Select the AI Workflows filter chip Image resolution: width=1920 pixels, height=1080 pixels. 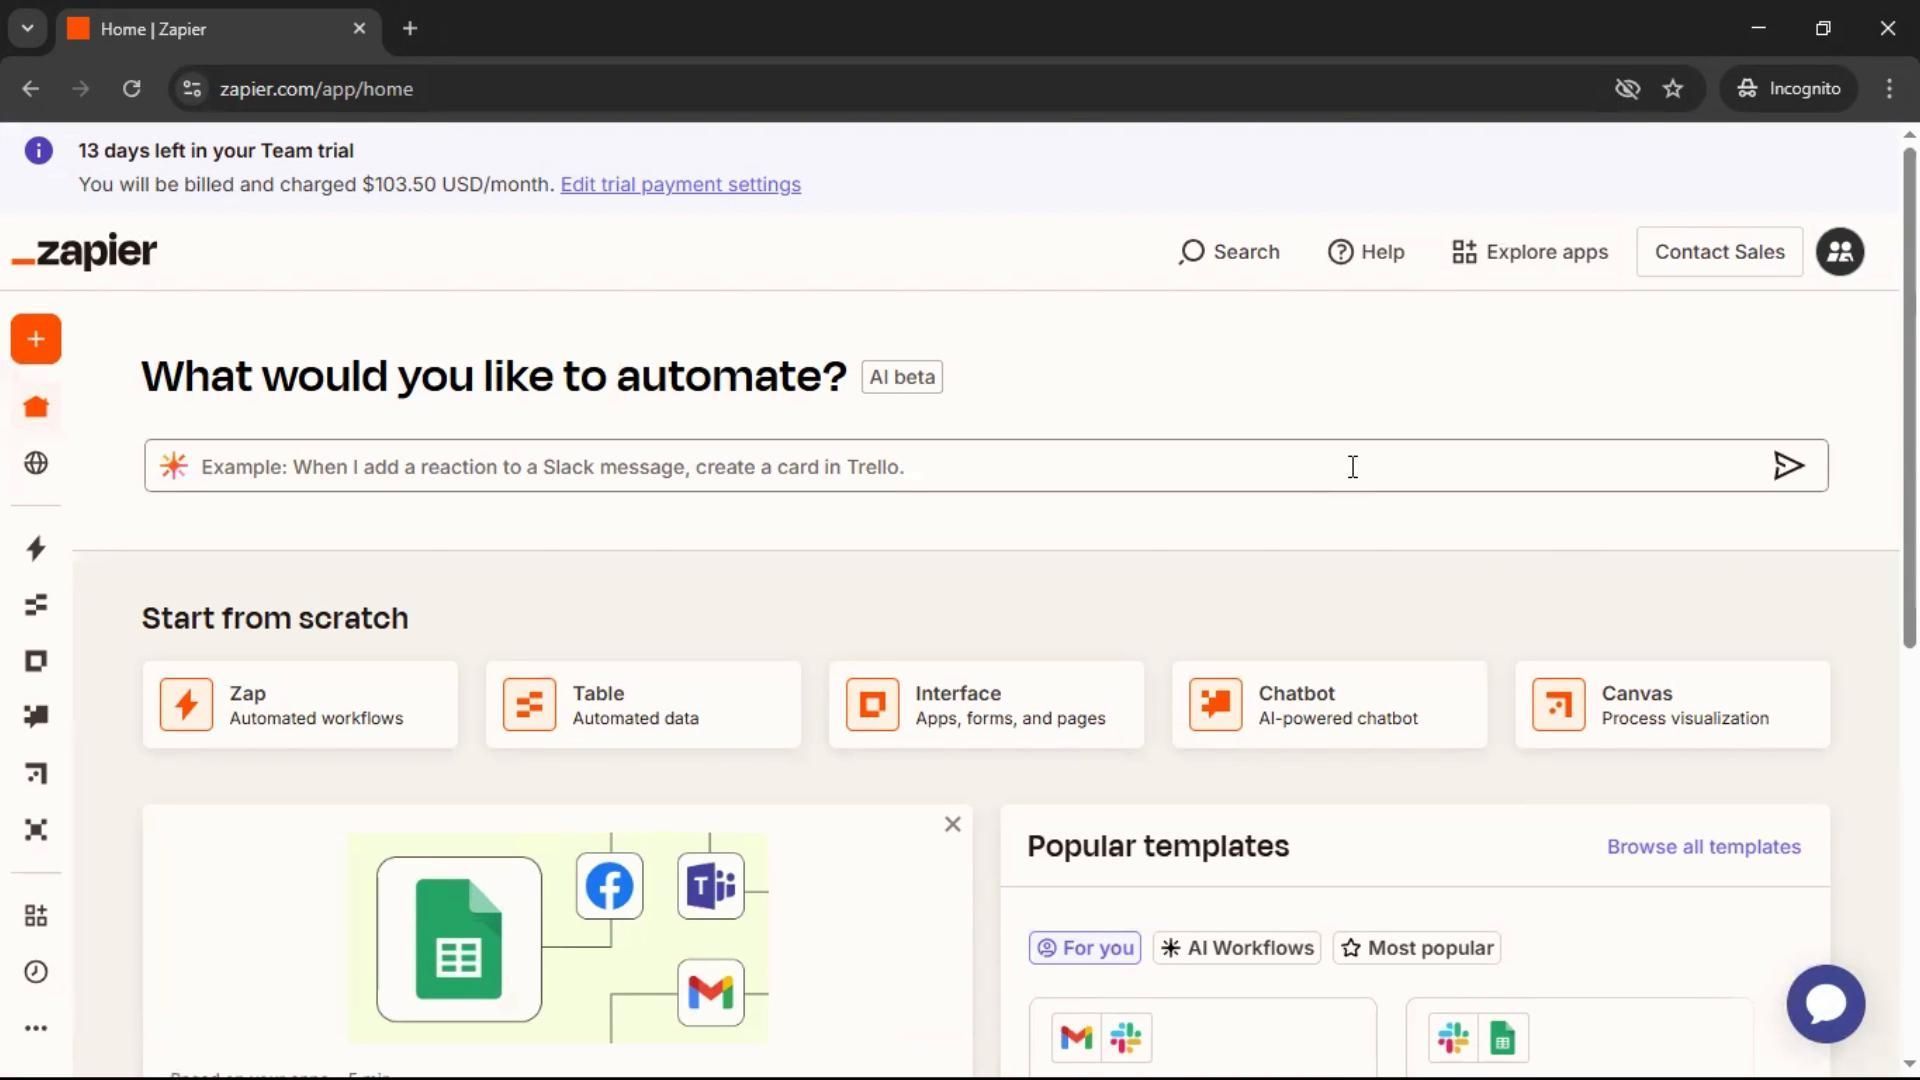[x=1237, y=948]
